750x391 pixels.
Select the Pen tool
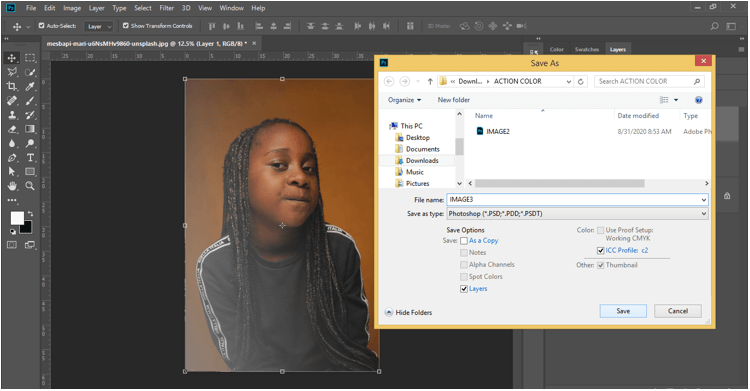click(12, 157)
